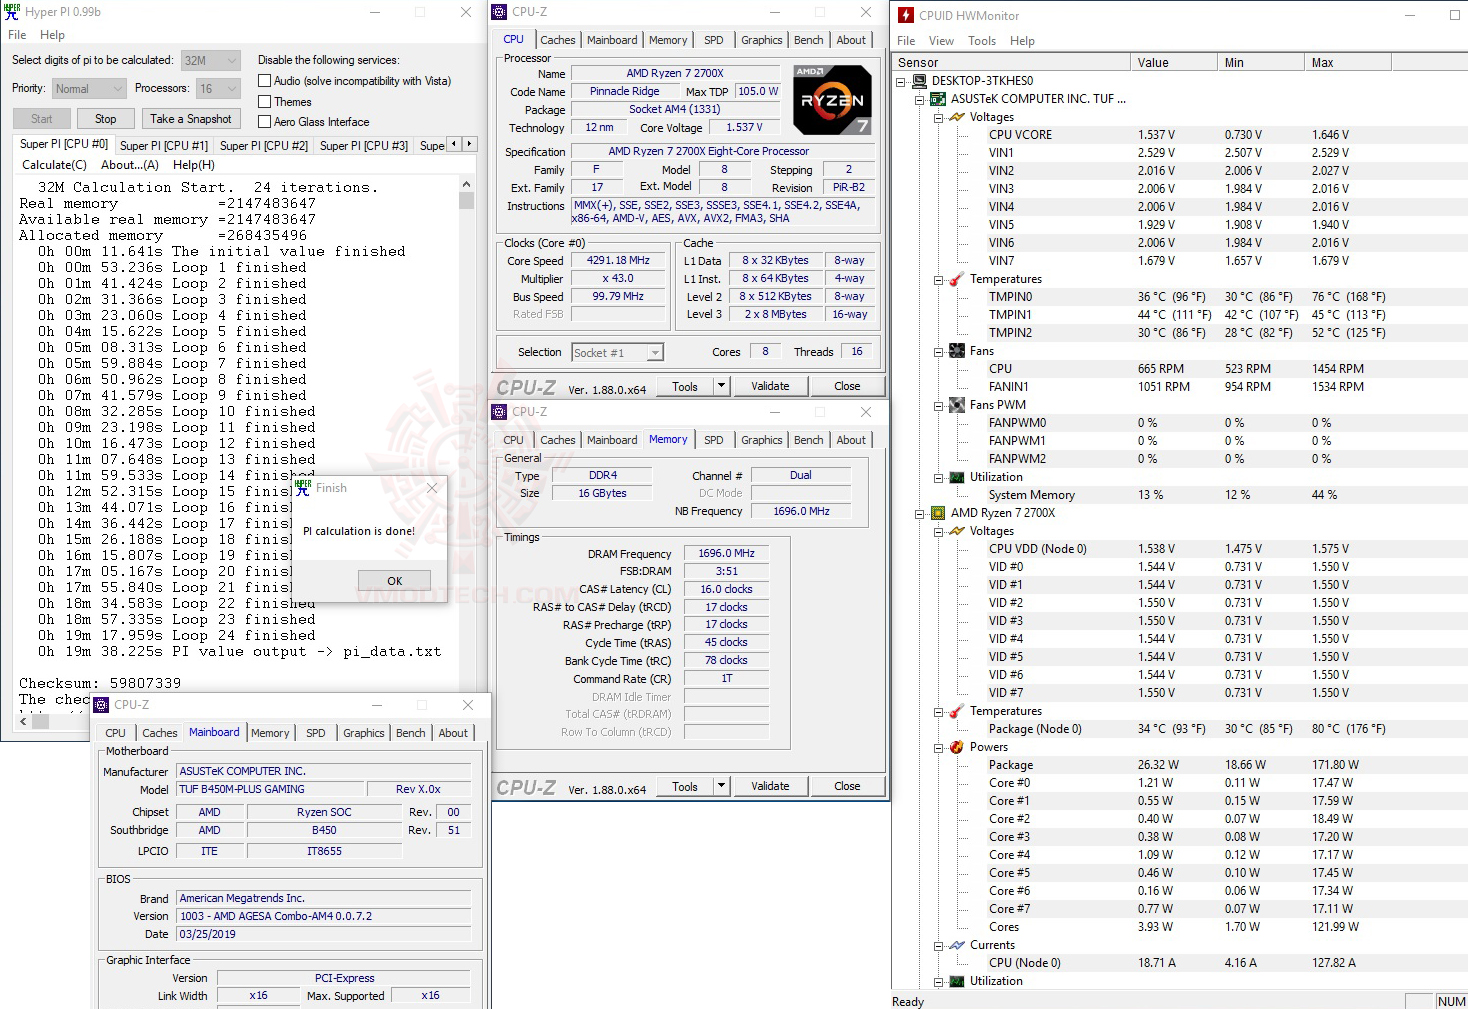Open the Tools menu in HWMonitor

[982, 41]
